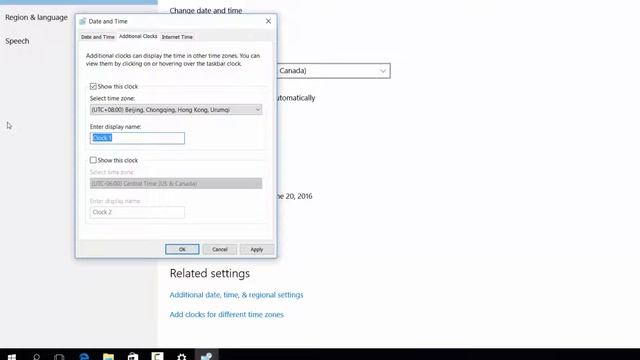Screen dimensions: 640x360
Task: Click the Cancel button
Action: pyautogui.click(x=220, y=249)
